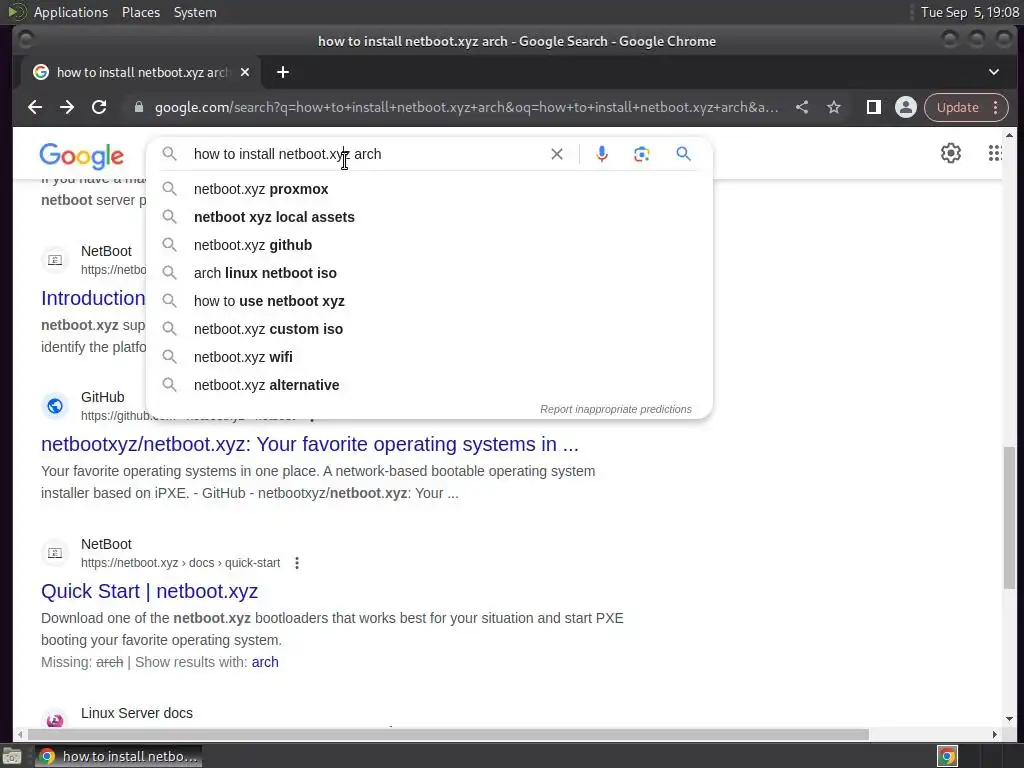Open a new Chrome tab

283,72
